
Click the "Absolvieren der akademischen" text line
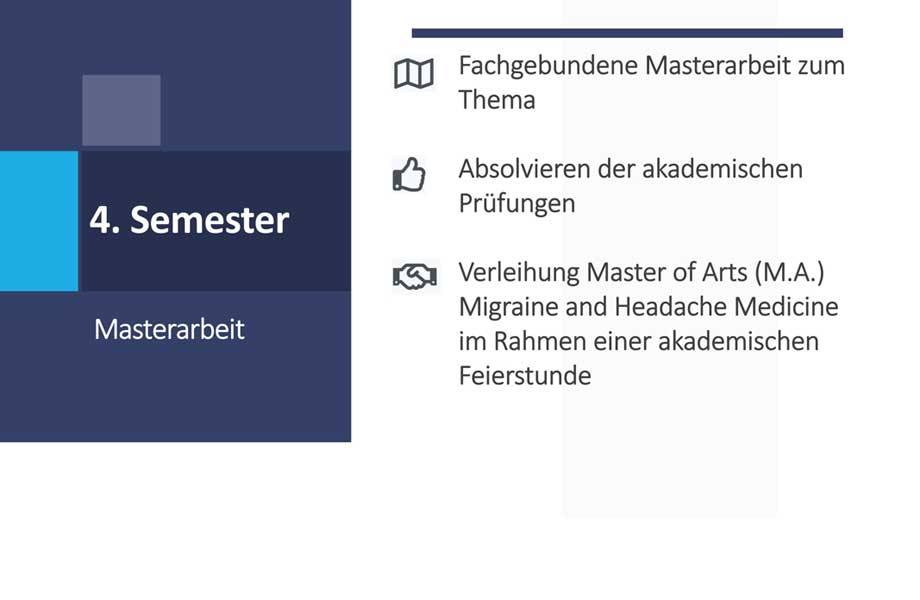(x=630, y=168)
